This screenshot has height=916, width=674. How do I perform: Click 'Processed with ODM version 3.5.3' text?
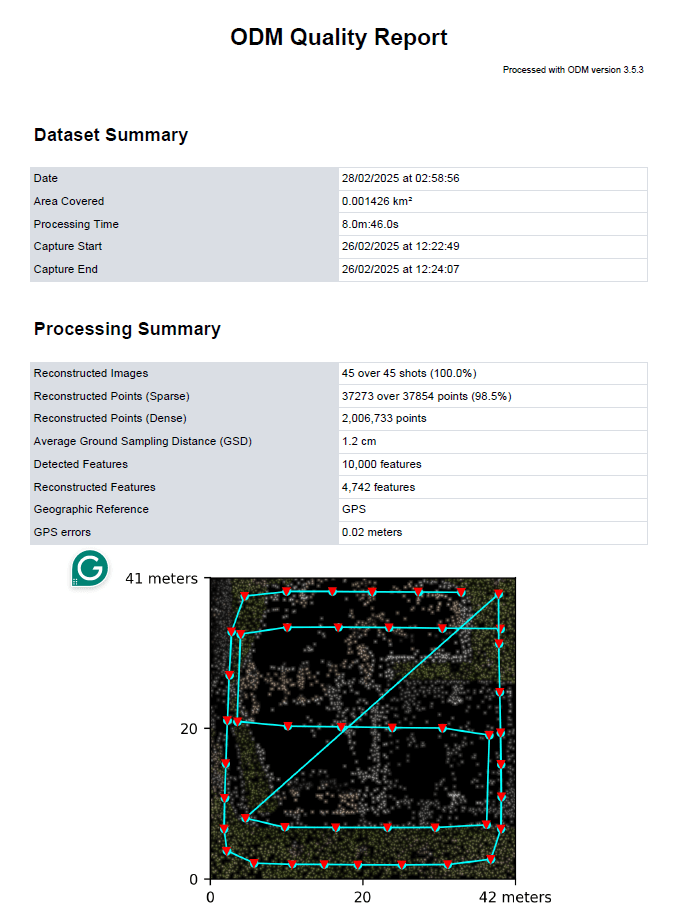coord(573,70)
